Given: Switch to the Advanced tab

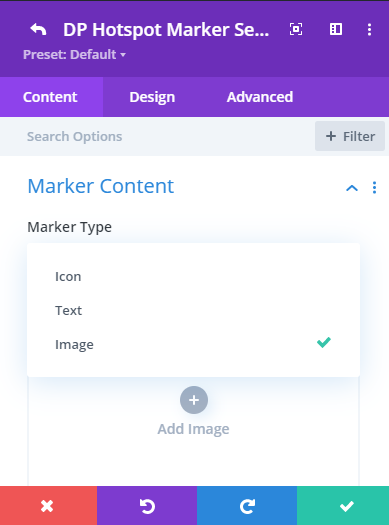Looking at the screenshot, I should point(260,97).
